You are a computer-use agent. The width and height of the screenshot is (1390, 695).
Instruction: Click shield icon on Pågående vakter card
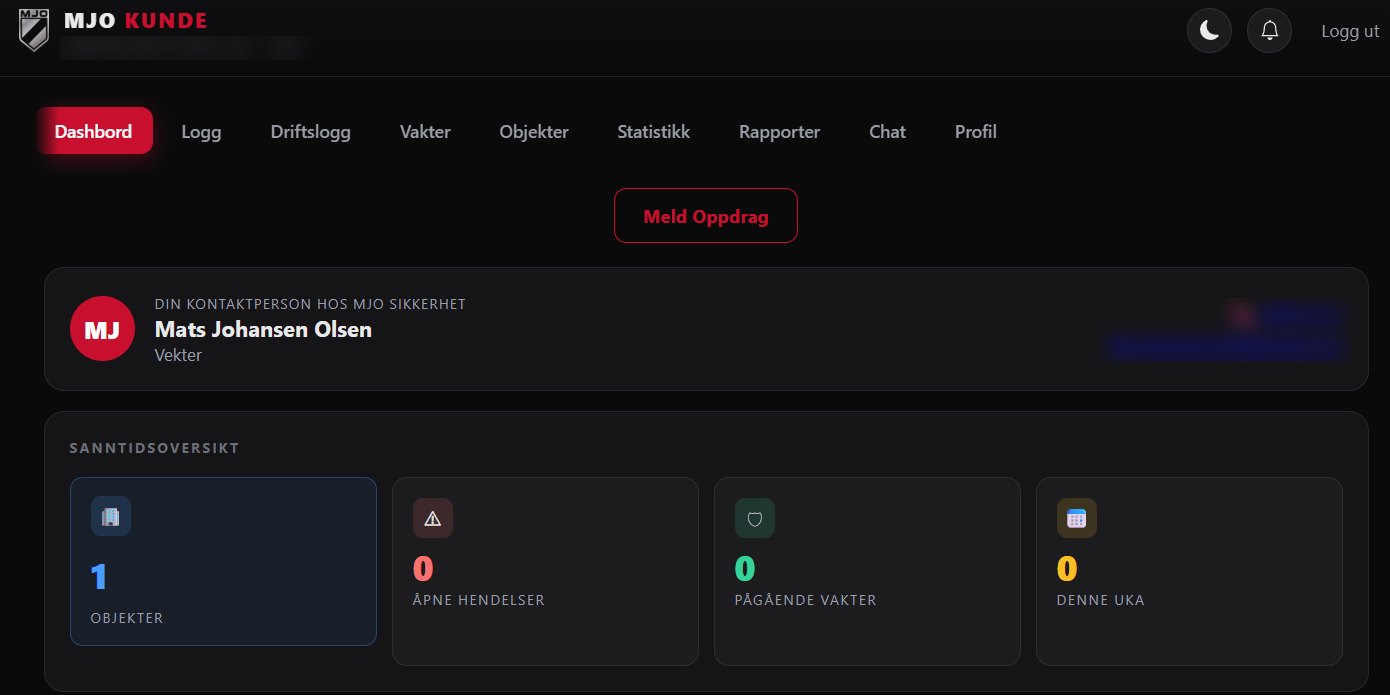[755, 518]
